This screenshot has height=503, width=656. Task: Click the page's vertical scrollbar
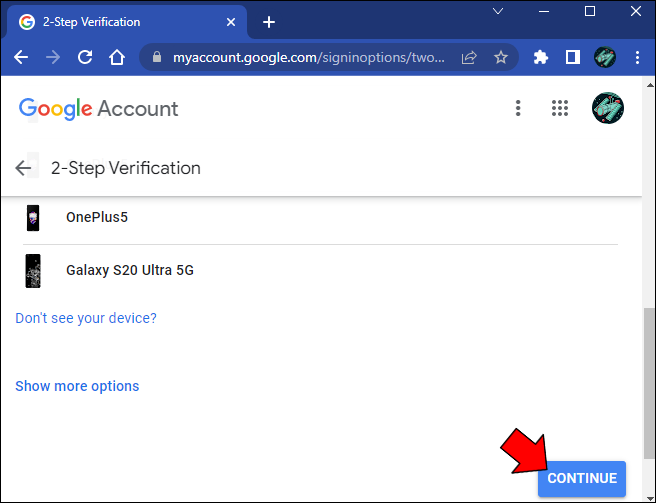648,380
